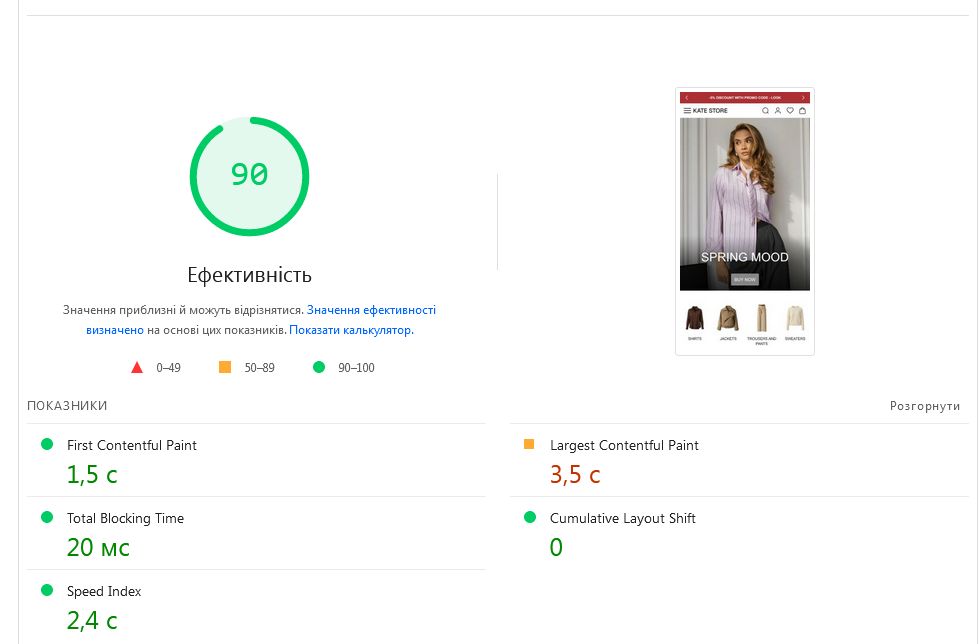Image resolution: width=980 pixels, height=644 pixels.
Task: Click the left arrow on promo banner
Action: [x=687, y=98]
